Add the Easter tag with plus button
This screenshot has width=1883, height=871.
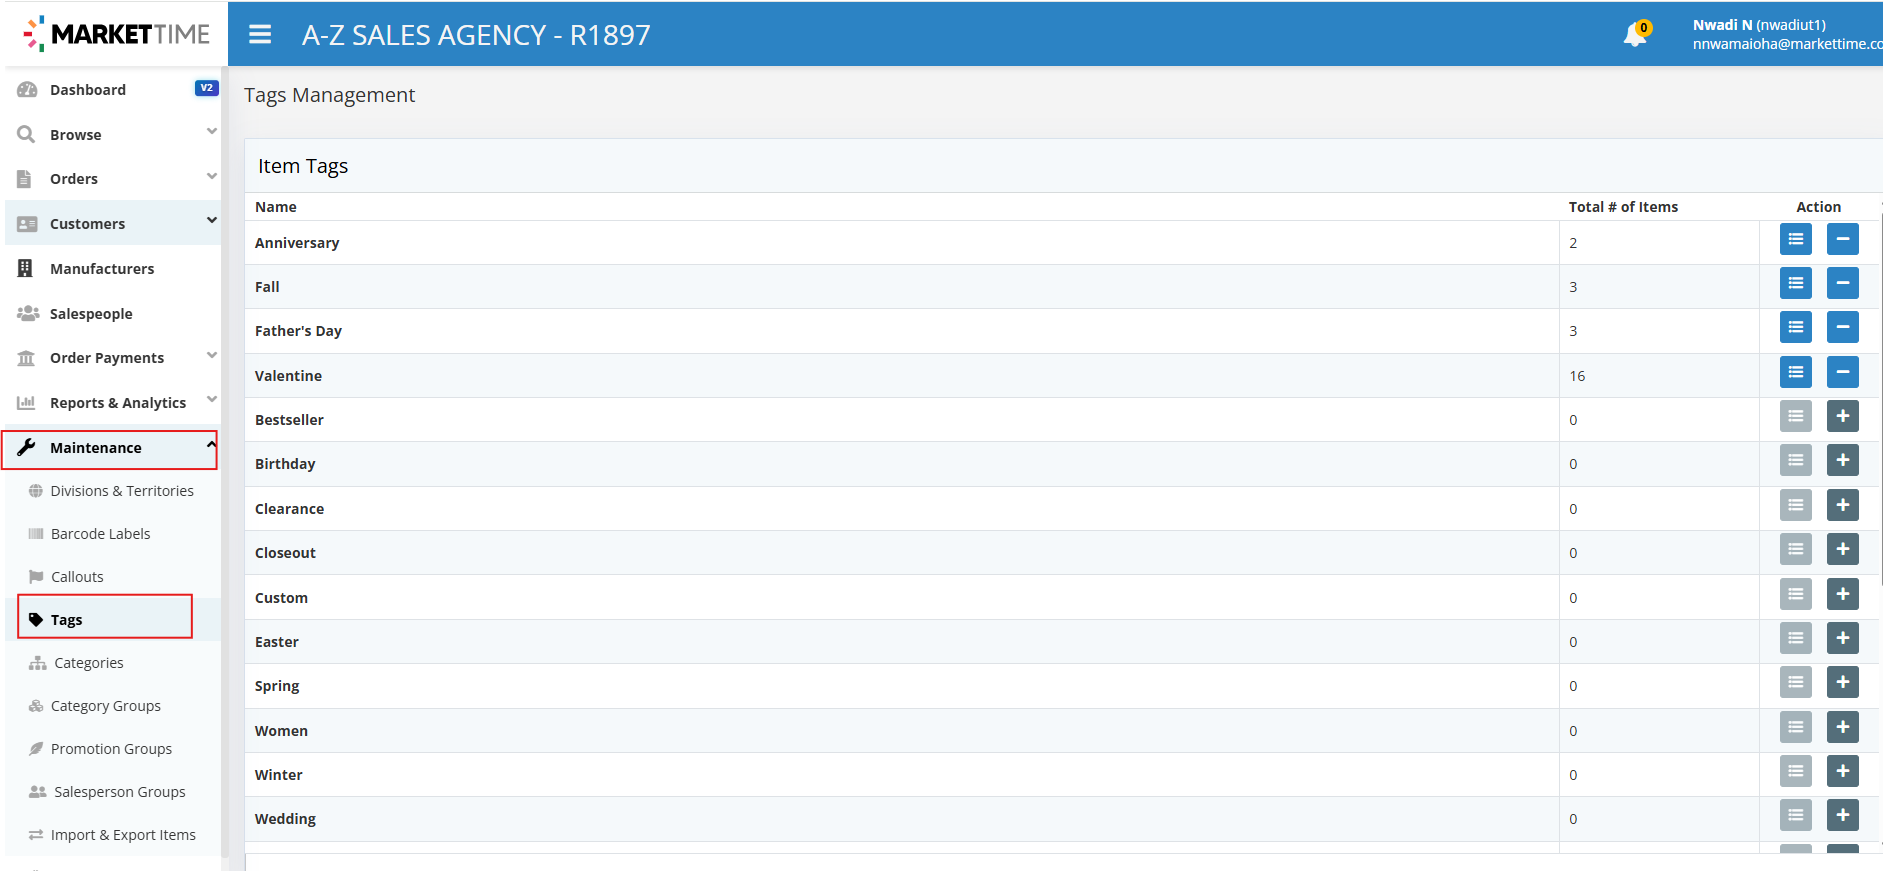(x=1843, y=638)
